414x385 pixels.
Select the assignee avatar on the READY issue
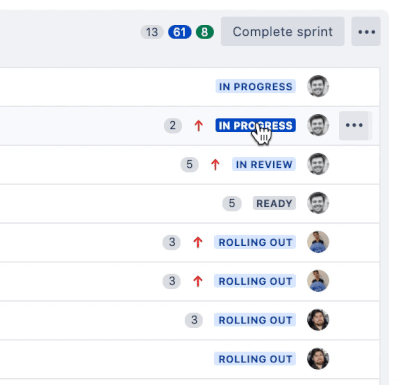pyautogui.click(x=318, y=203)
